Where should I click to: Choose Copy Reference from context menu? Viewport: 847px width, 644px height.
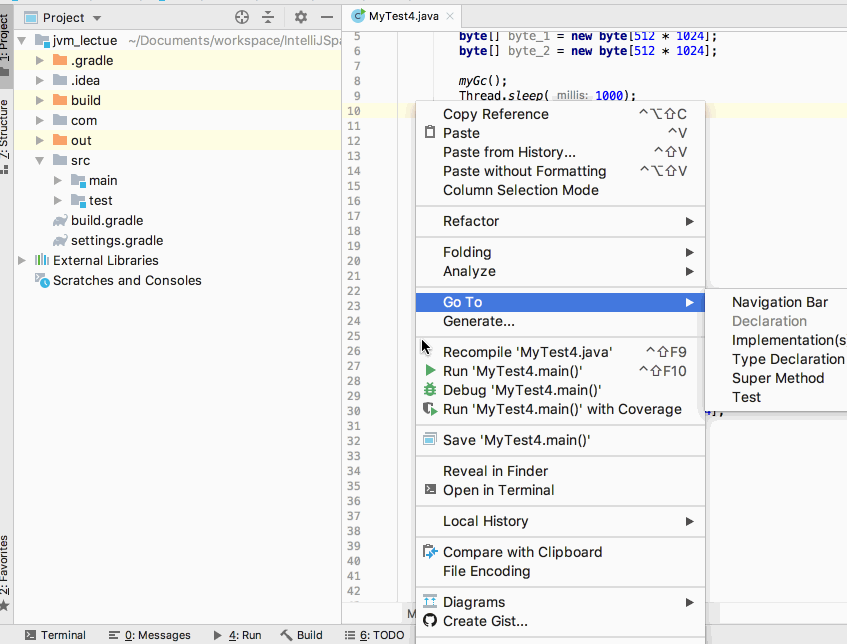(x=560, y=114)
